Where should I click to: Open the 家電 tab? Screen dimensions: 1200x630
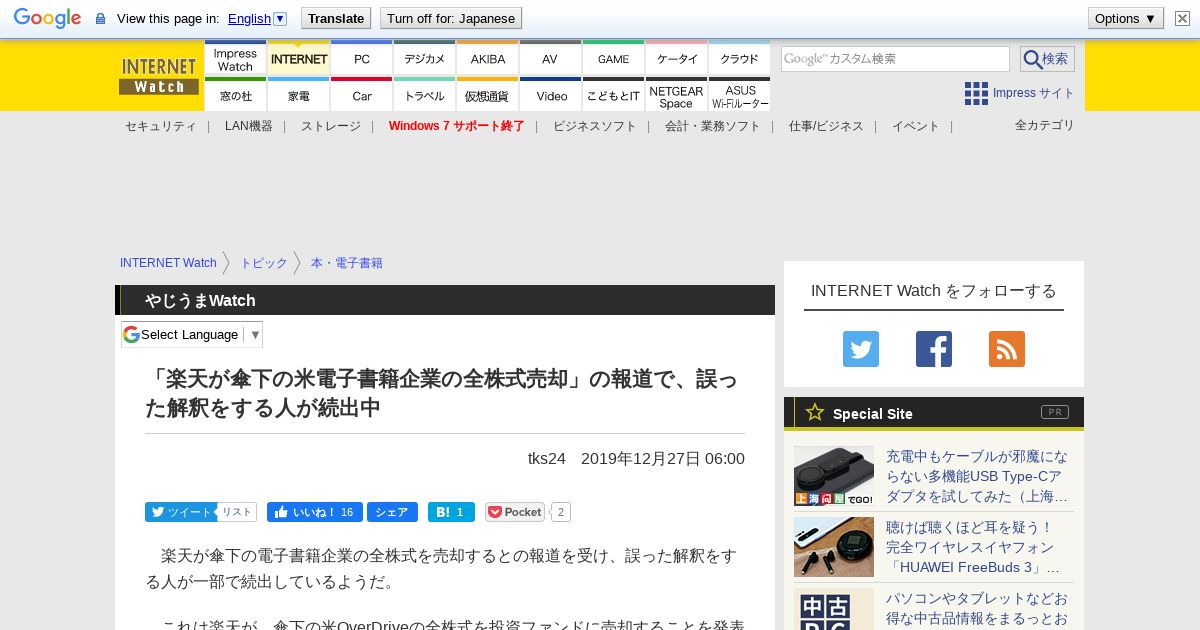tap(299, 96)
